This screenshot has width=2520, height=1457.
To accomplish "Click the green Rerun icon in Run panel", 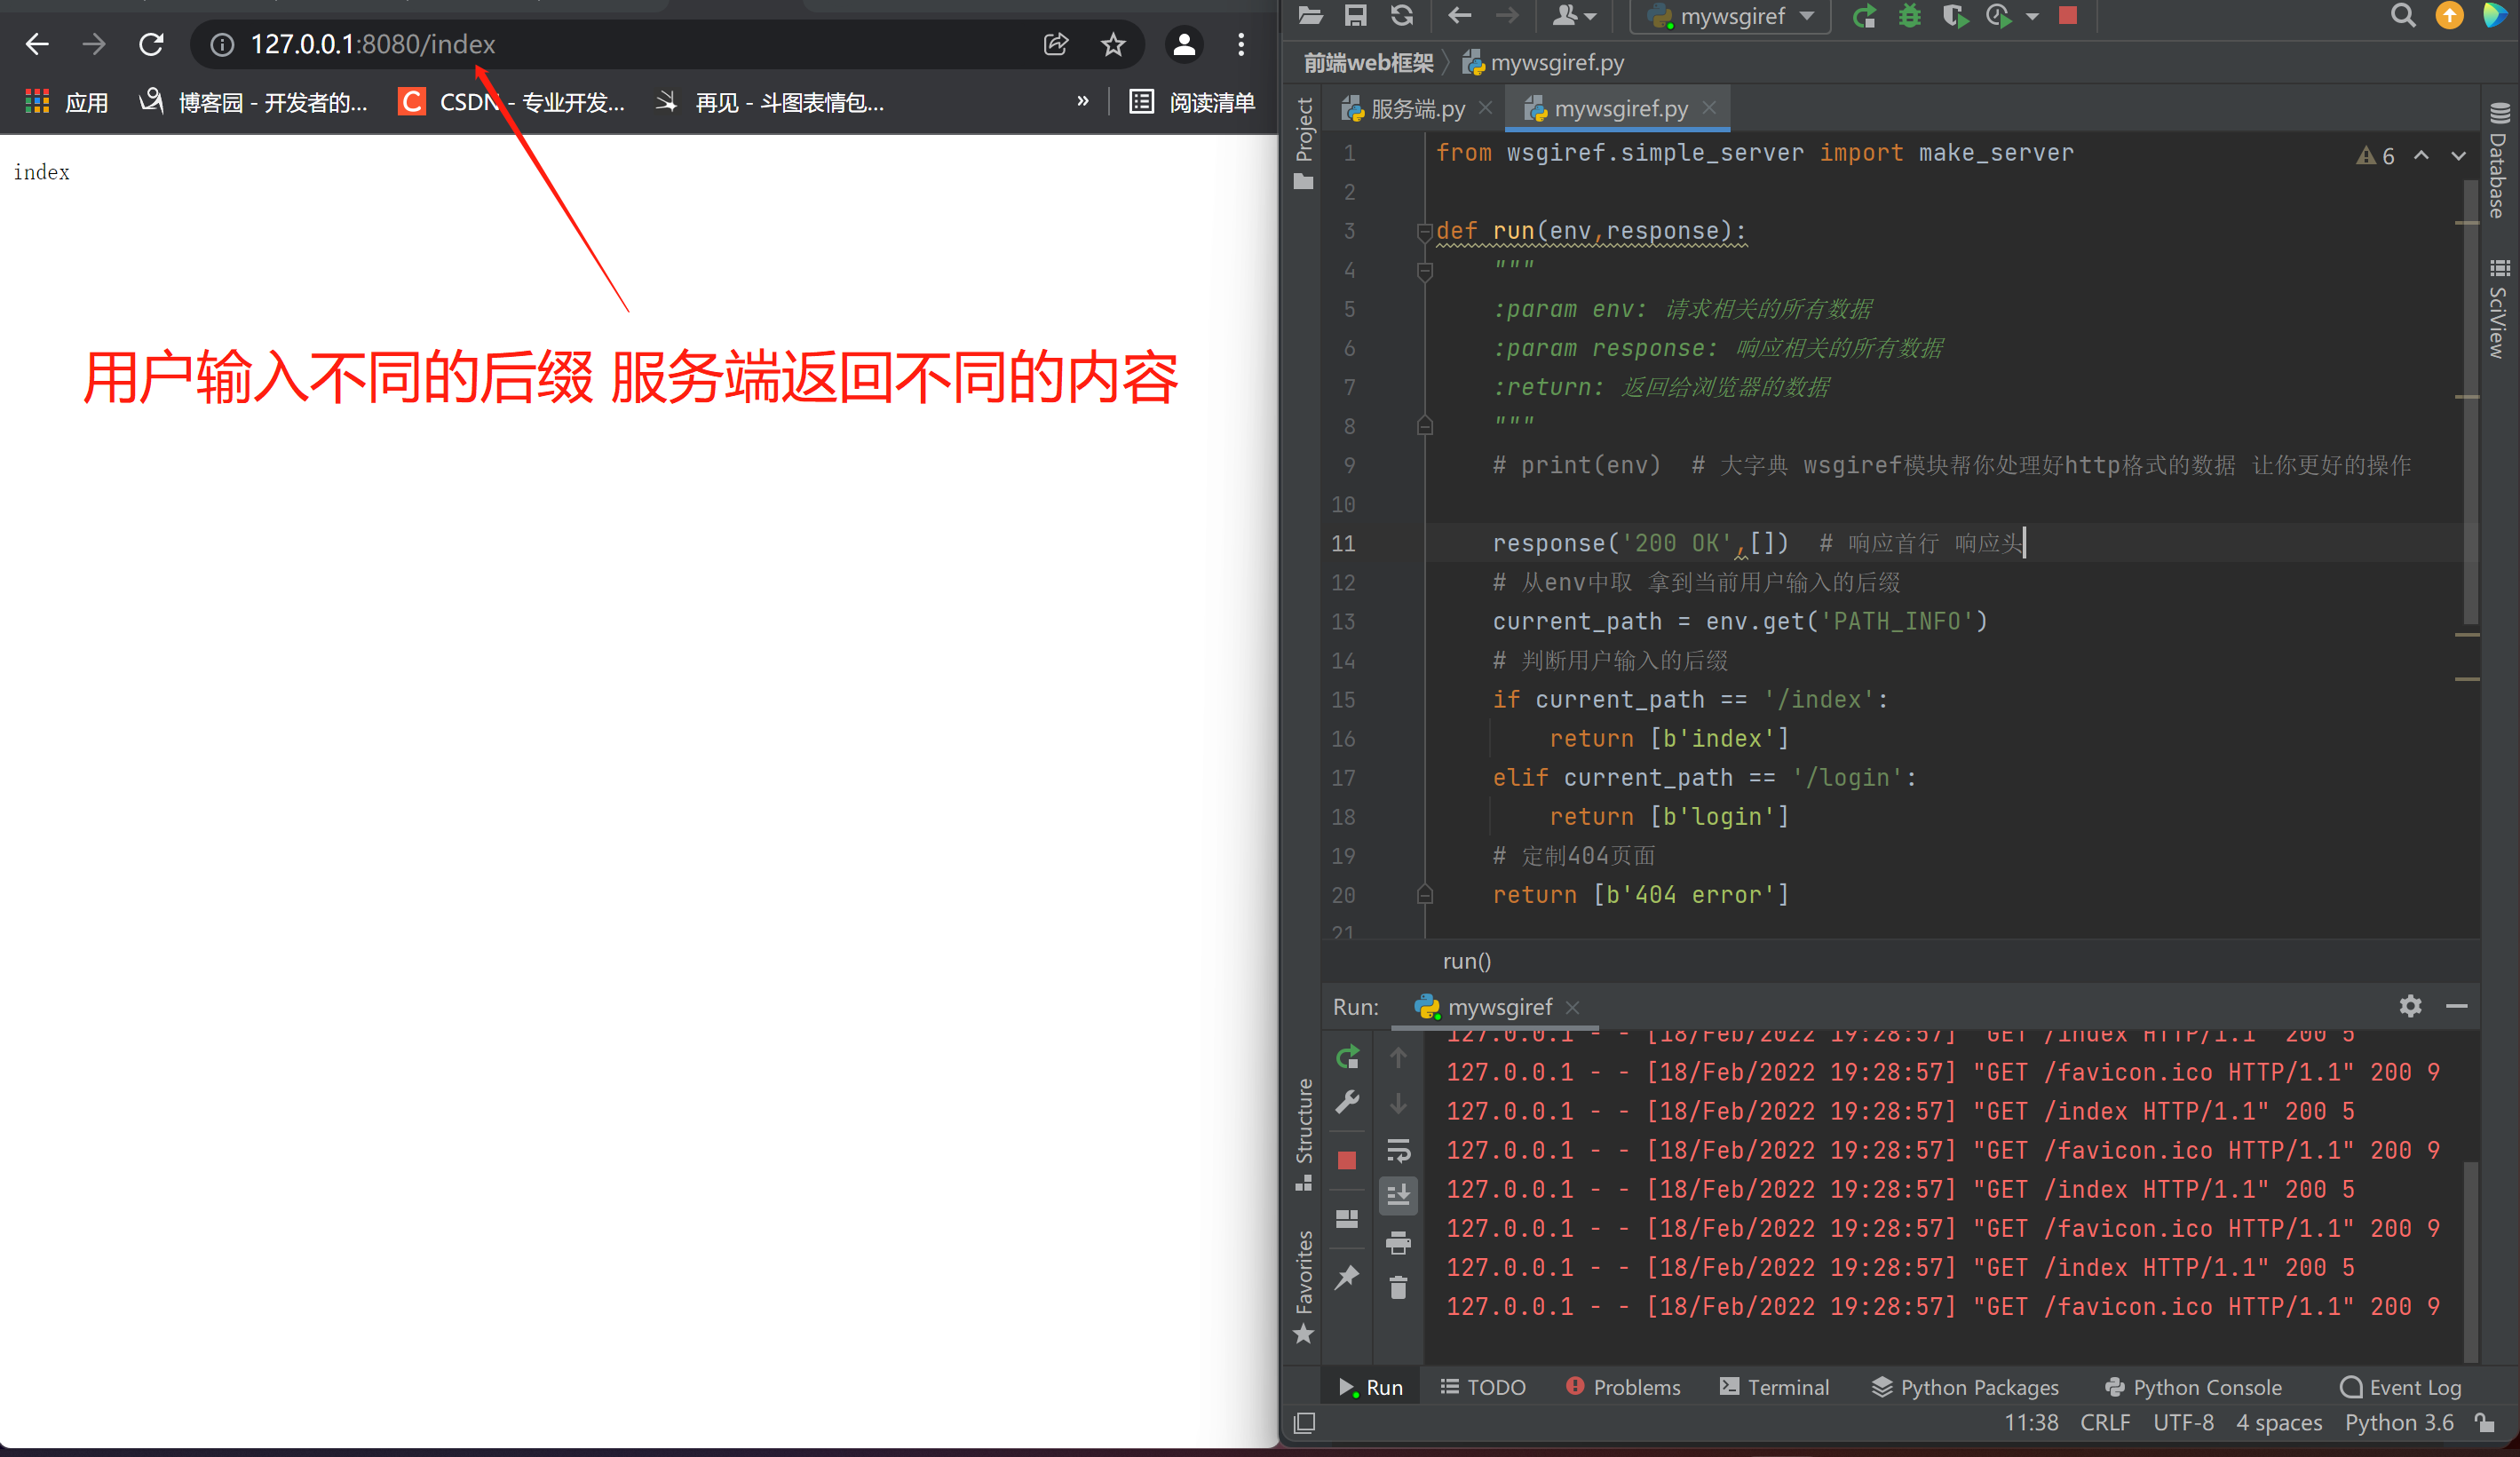I will click(1347, 1057).
